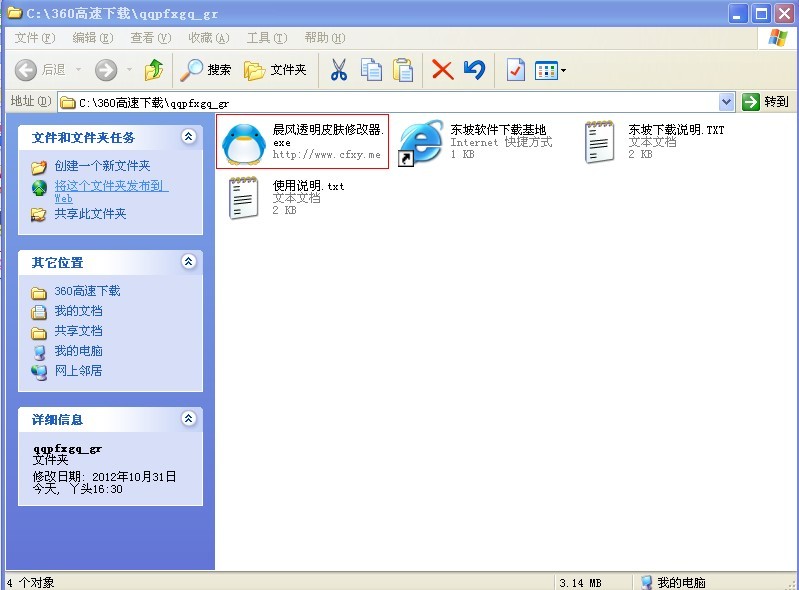The height and width of the screenshot is (590, 799).
Task: Select the 东坡软件下载基地 Internet shortcut icon
Action: pos(420,143)
